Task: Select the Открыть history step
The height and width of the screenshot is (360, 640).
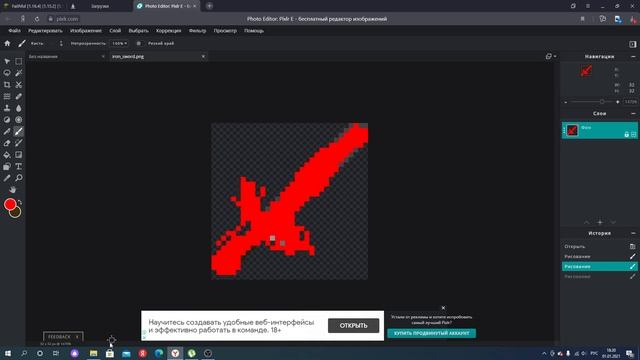Action: point(599,247)
